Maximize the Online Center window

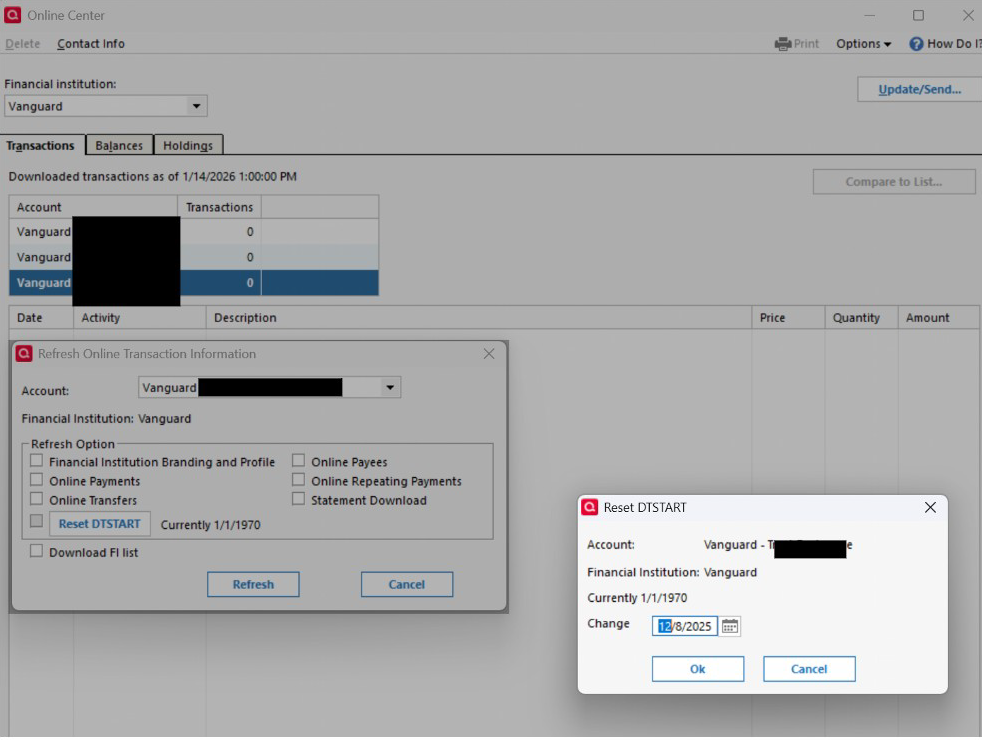(918, 15)
